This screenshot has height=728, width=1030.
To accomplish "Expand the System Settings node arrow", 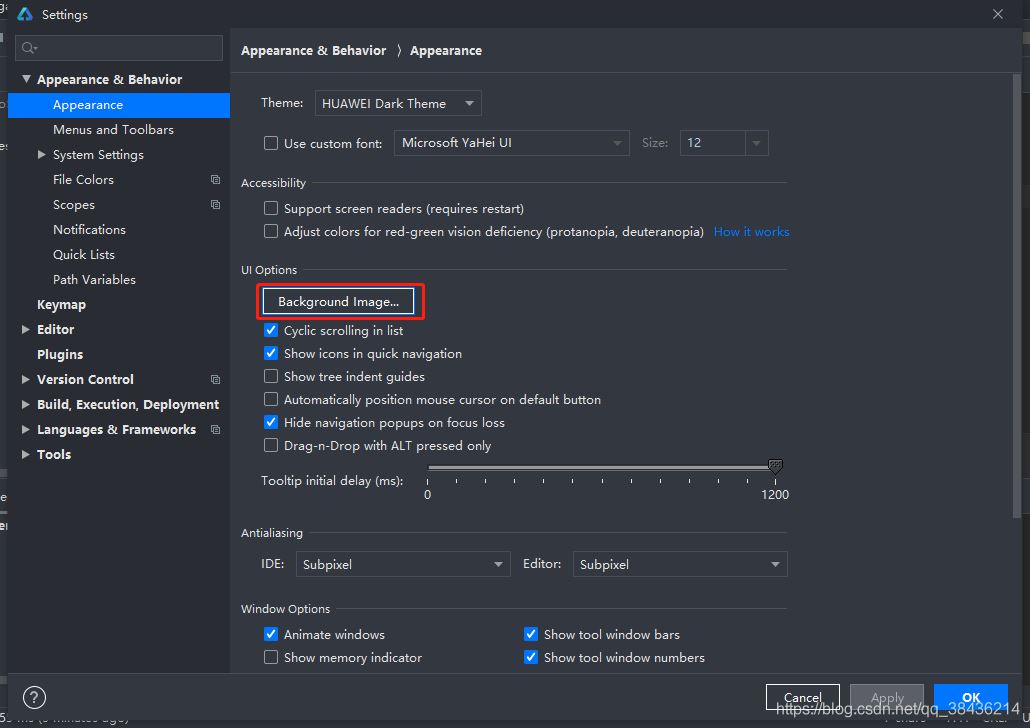I will coord(41,154).
